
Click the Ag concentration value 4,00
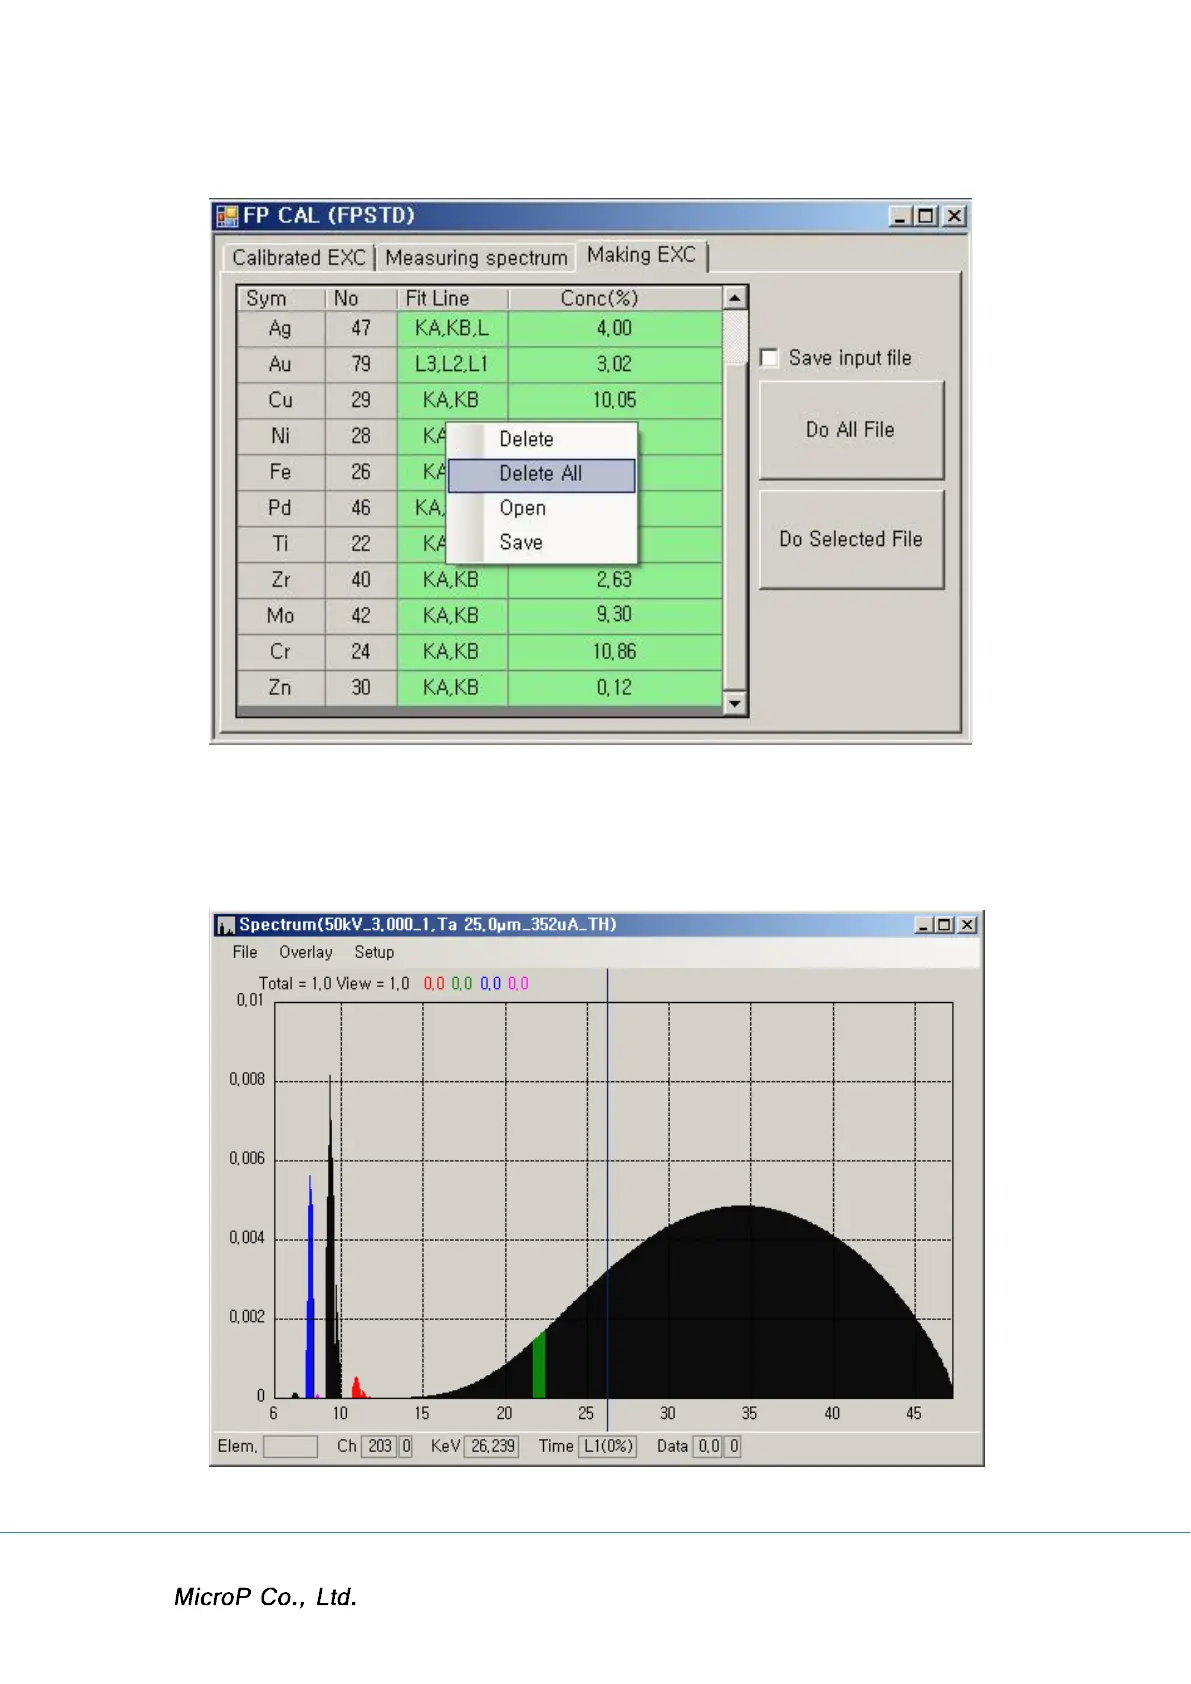(615, 328)
